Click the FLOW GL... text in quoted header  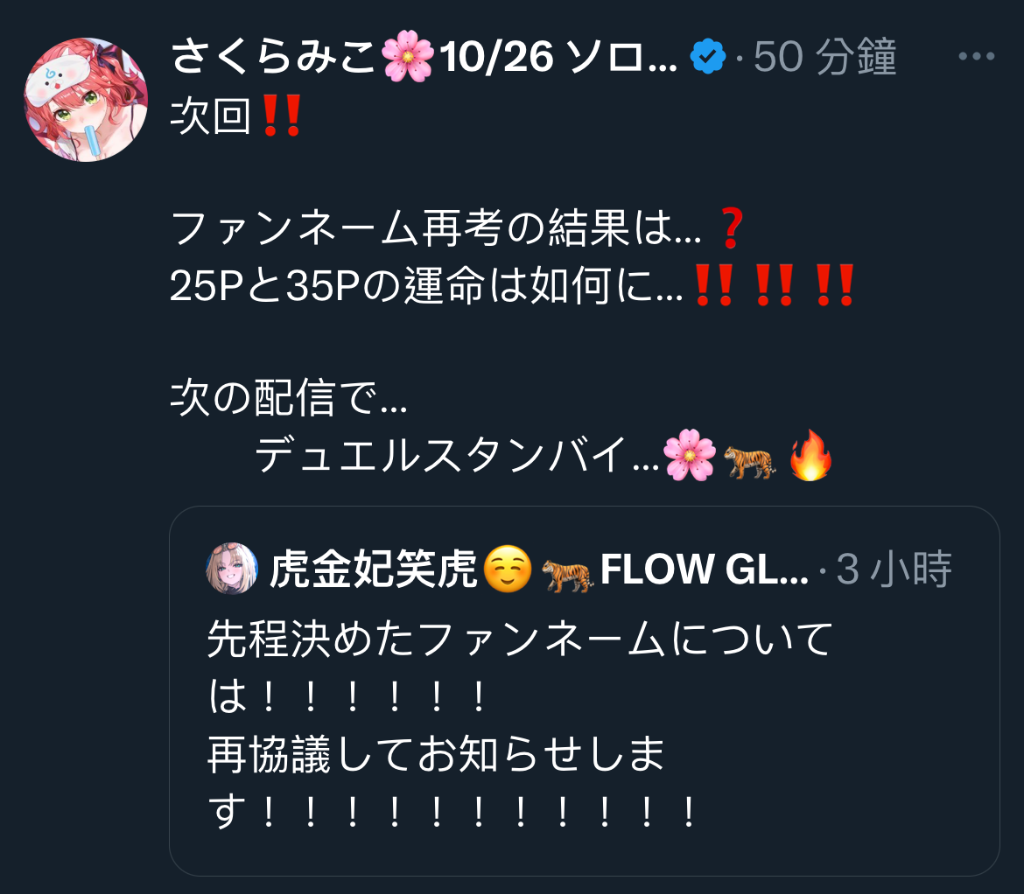704,569
